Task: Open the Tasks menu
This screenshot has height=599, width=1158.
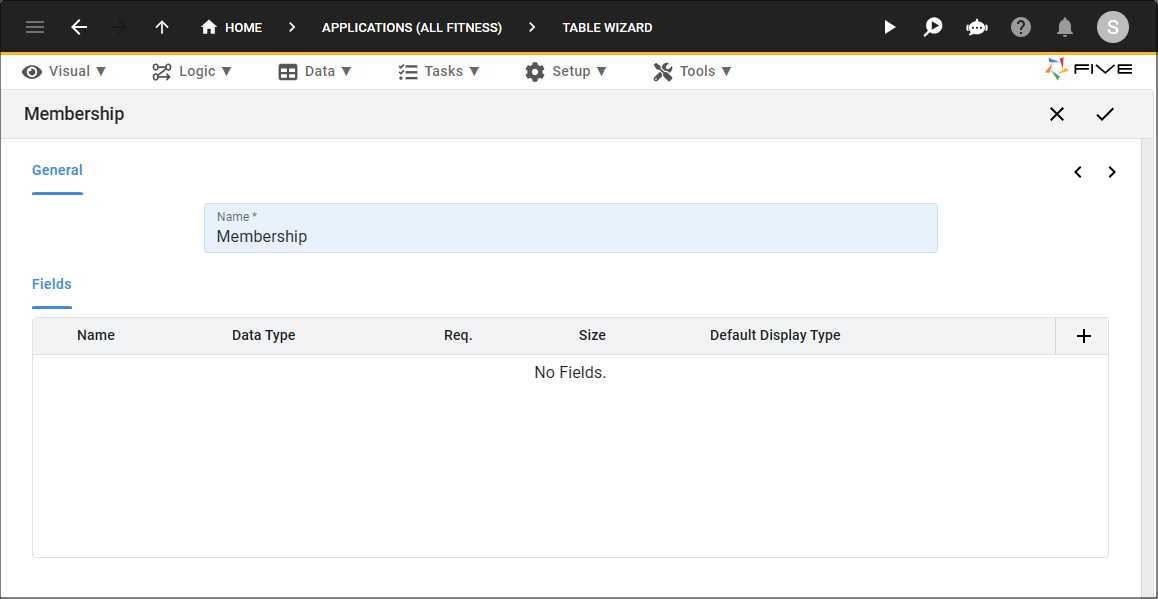Action: click(439, 72)
